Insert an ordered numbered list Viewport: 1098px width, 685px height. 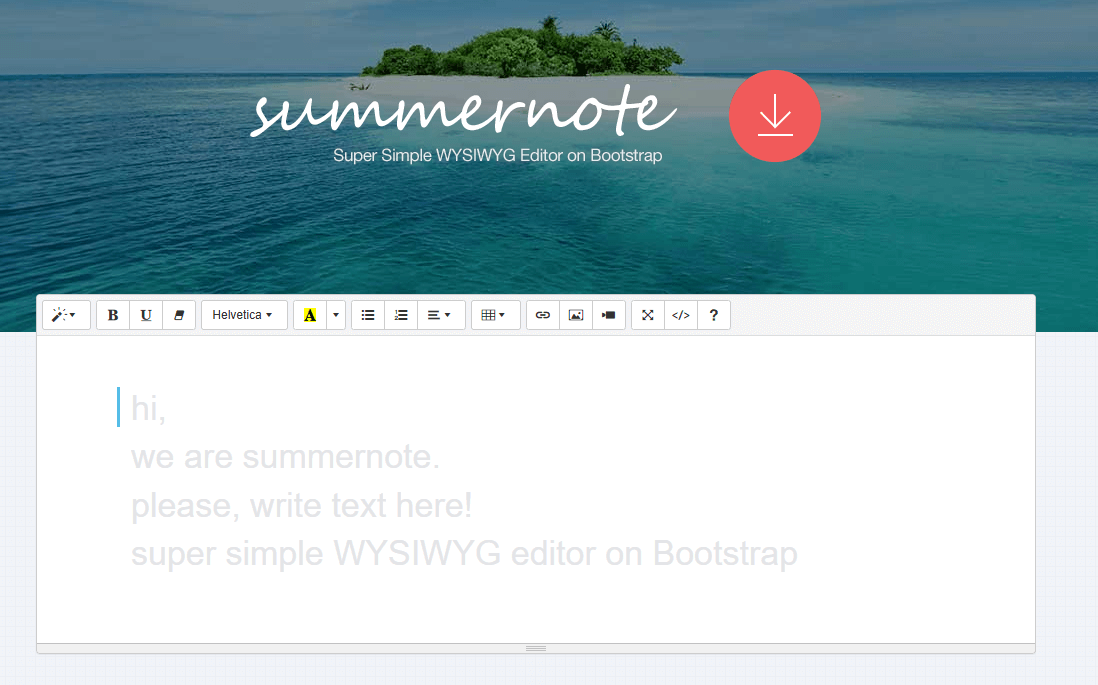point(401,315)
